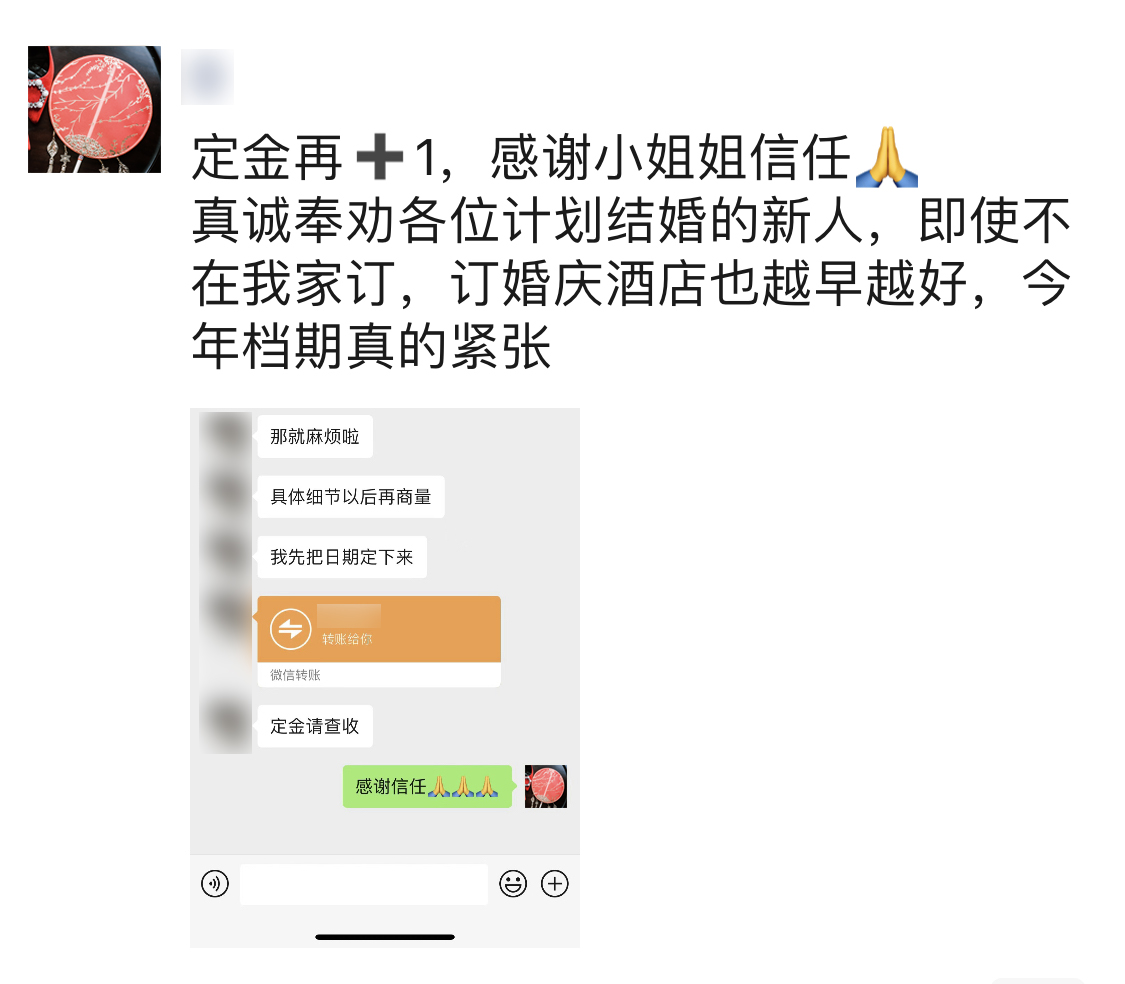Tap the small fan avatar beside 感谢信任
The width and height of the screenshot is (1125, 984).
click(x=545, y=787)
